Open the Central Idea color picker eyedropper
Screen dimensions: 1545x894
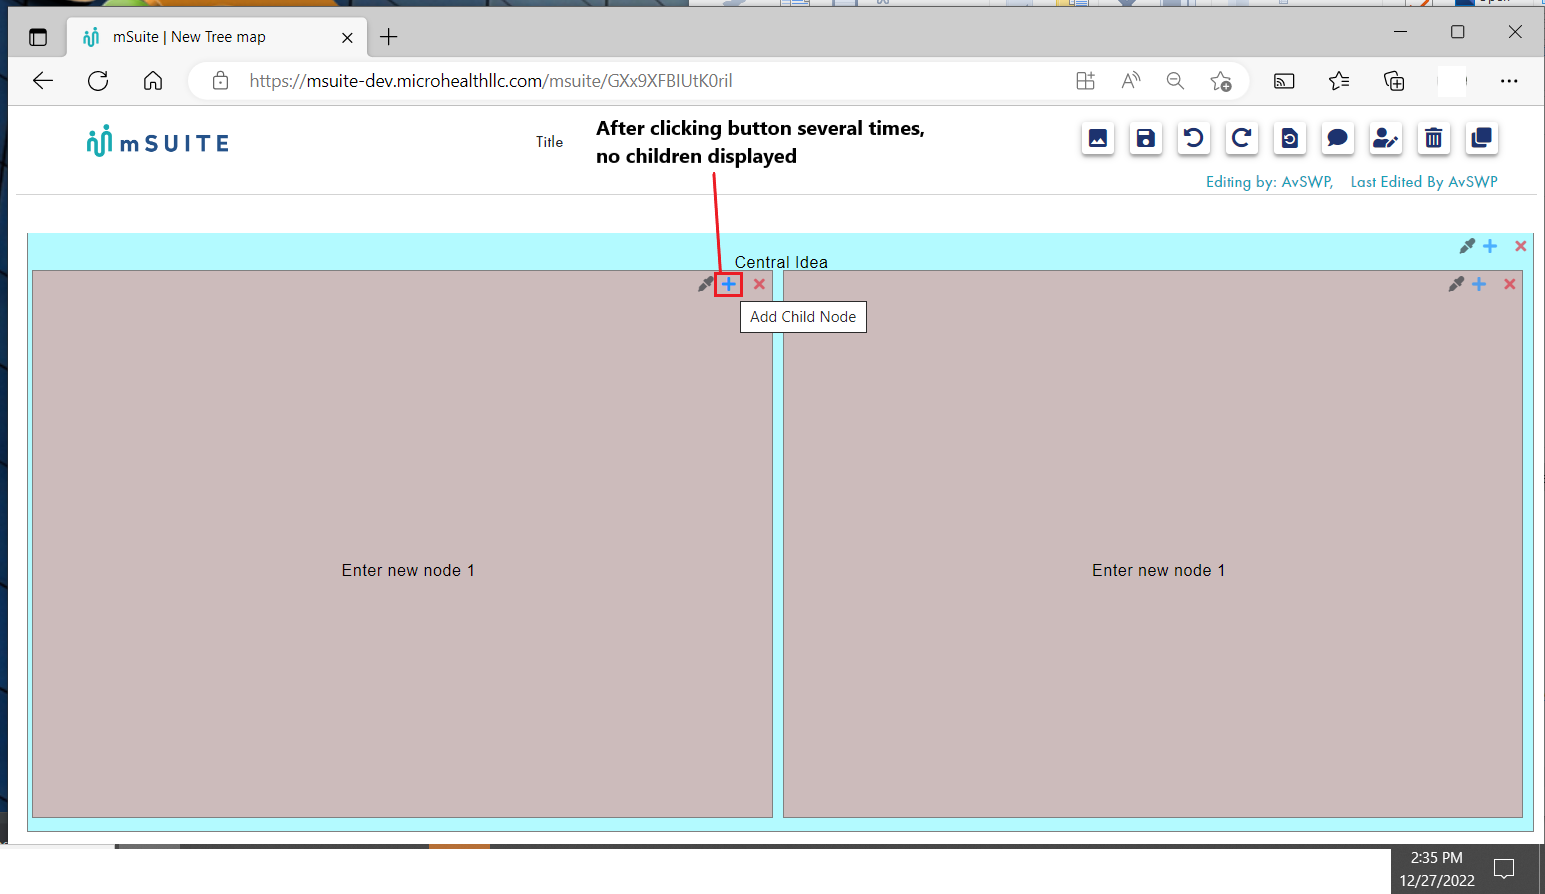pyautogui.click(x=1467, y=245)
